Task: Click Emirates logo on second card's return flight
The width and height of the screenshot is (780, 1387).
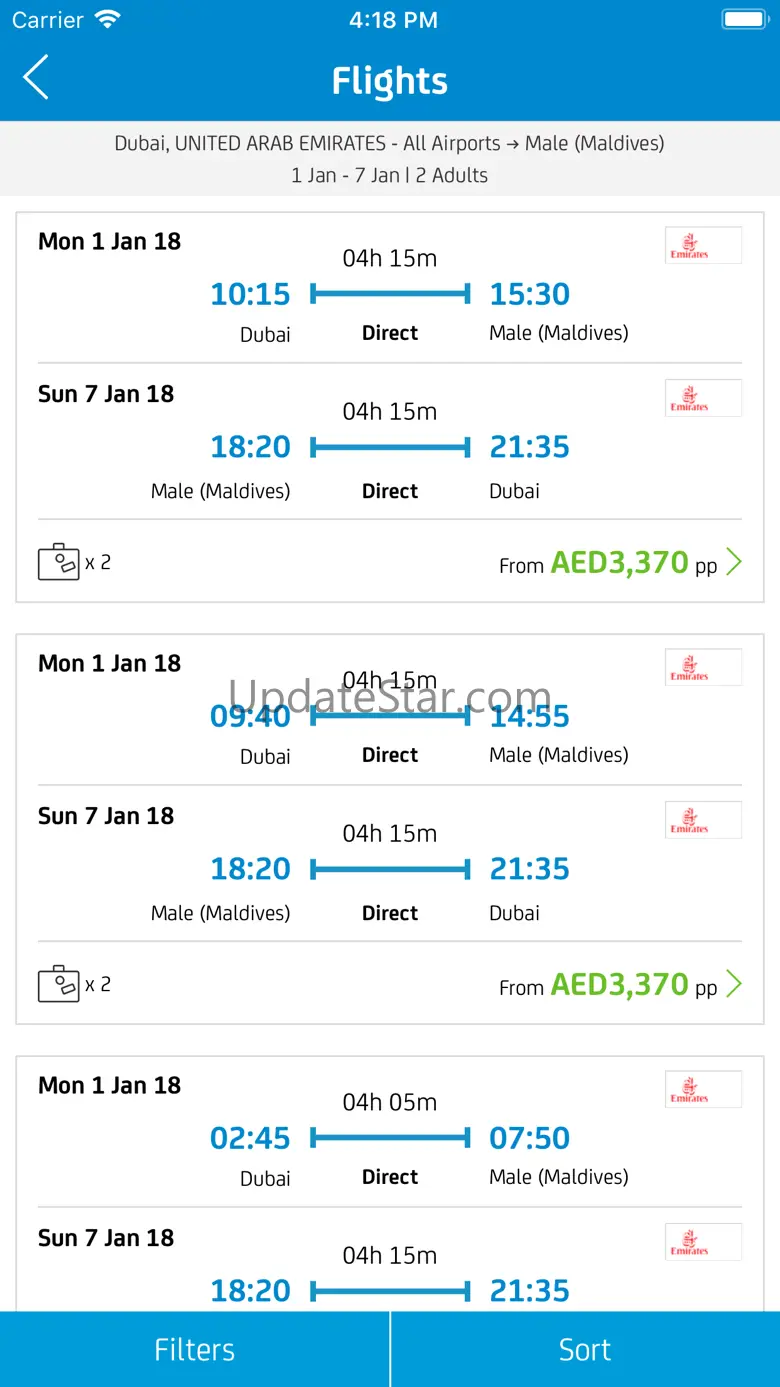Action: (x=703, y=820)
